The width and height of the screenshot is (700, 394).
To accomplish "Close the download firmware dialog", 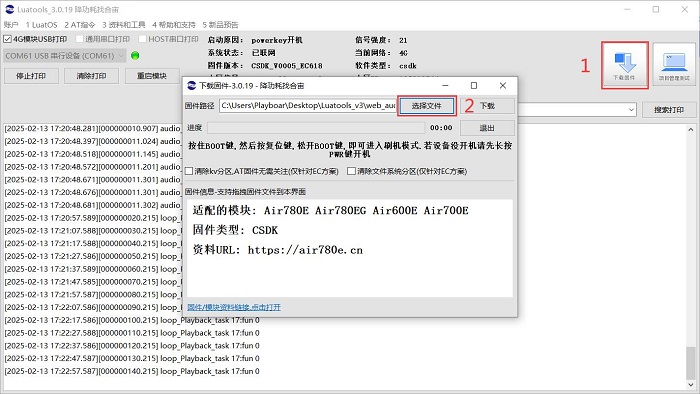I will click(x=503, y=85).
